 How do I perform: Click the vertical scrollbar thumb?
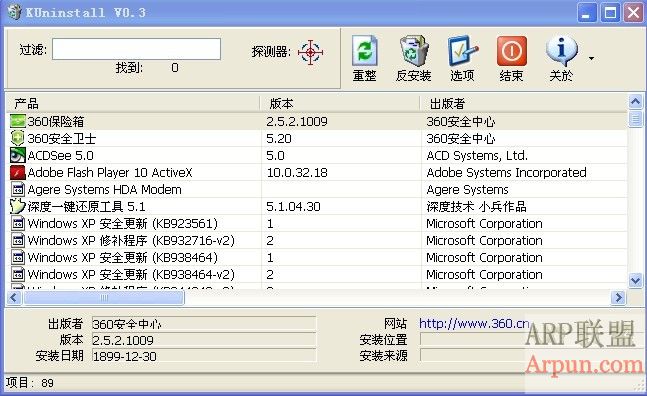(635, 119)
